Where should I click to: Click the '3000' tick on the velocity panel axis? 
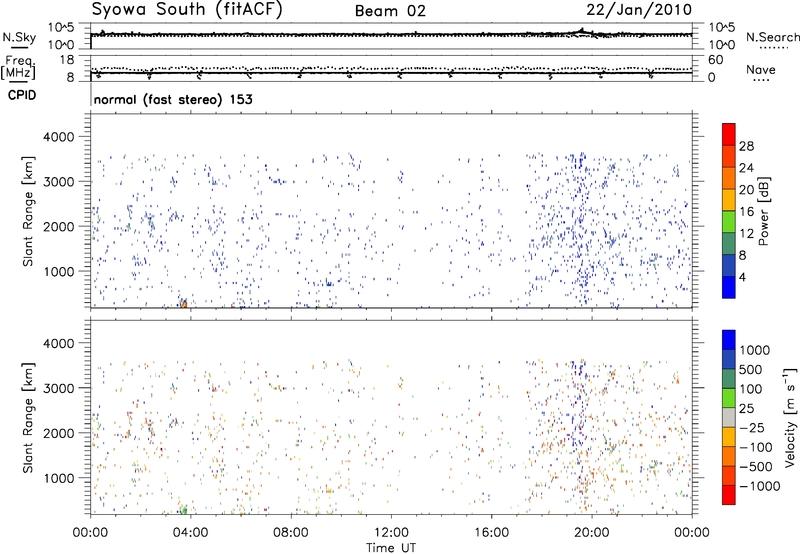(x=58, y=388)
